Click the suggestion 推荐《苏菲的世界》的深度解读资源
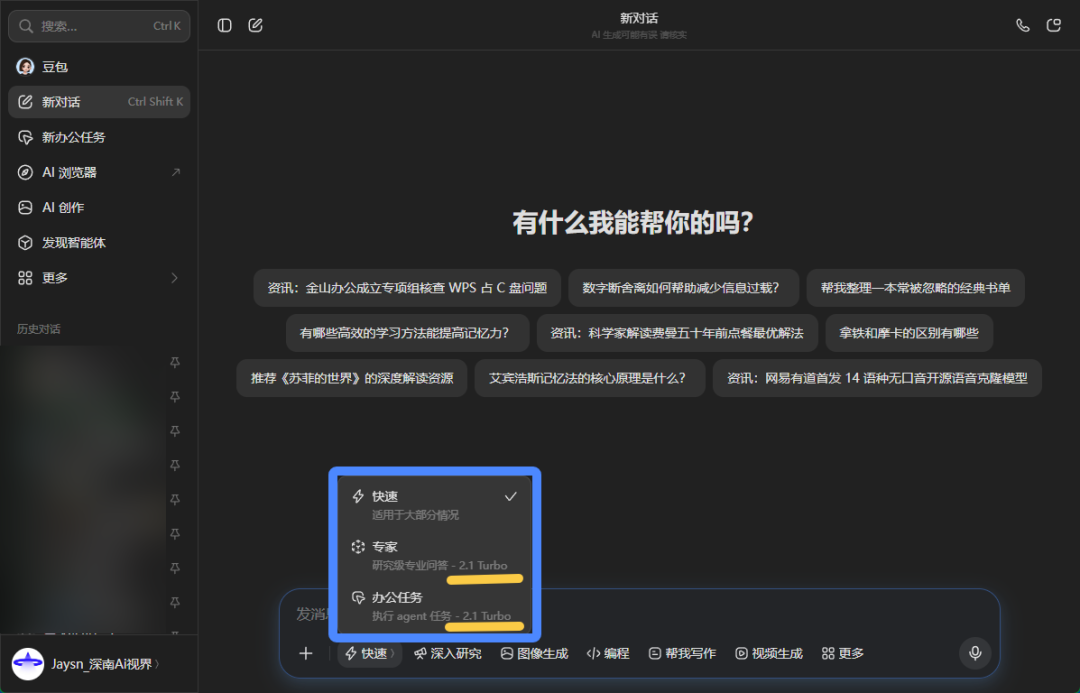This screenshot has width=1080, height=693. point(351,378)
